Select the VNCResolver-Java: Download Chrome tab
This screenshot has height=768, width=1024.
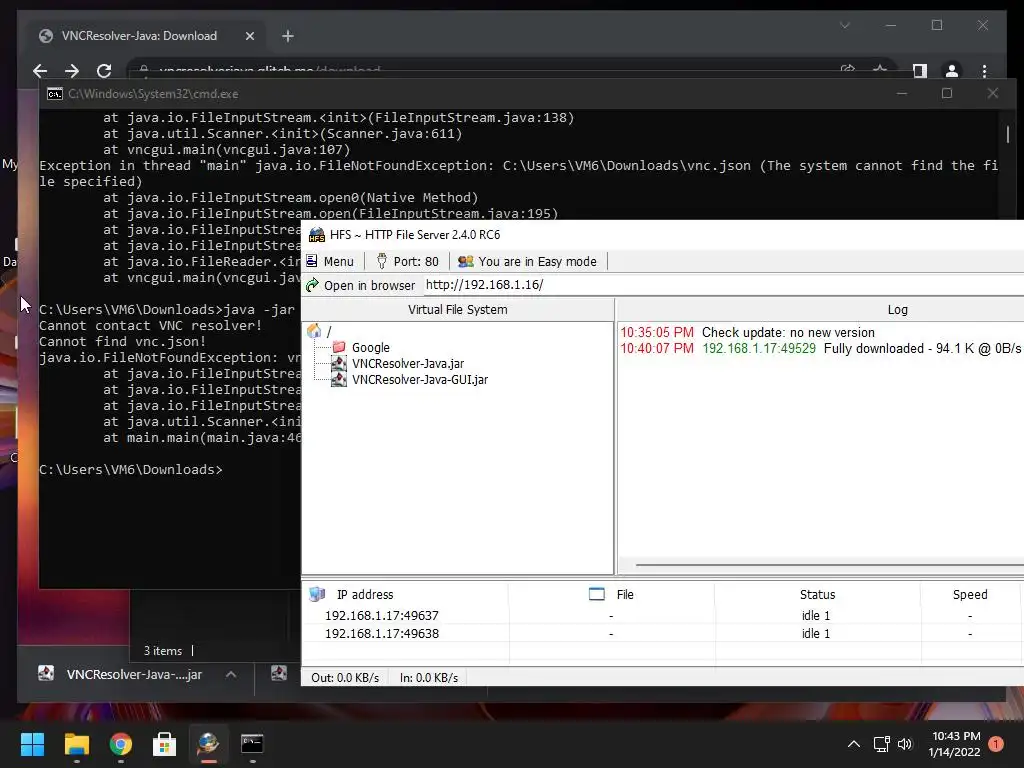140,36
